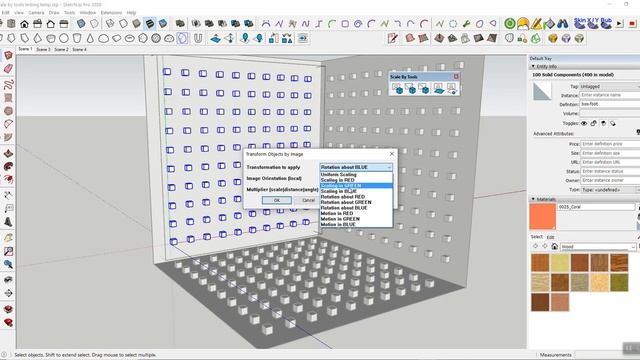This screenshot has height=360, width=640.
Task: Enable X-ray face style icon
Action: point(81,24)
